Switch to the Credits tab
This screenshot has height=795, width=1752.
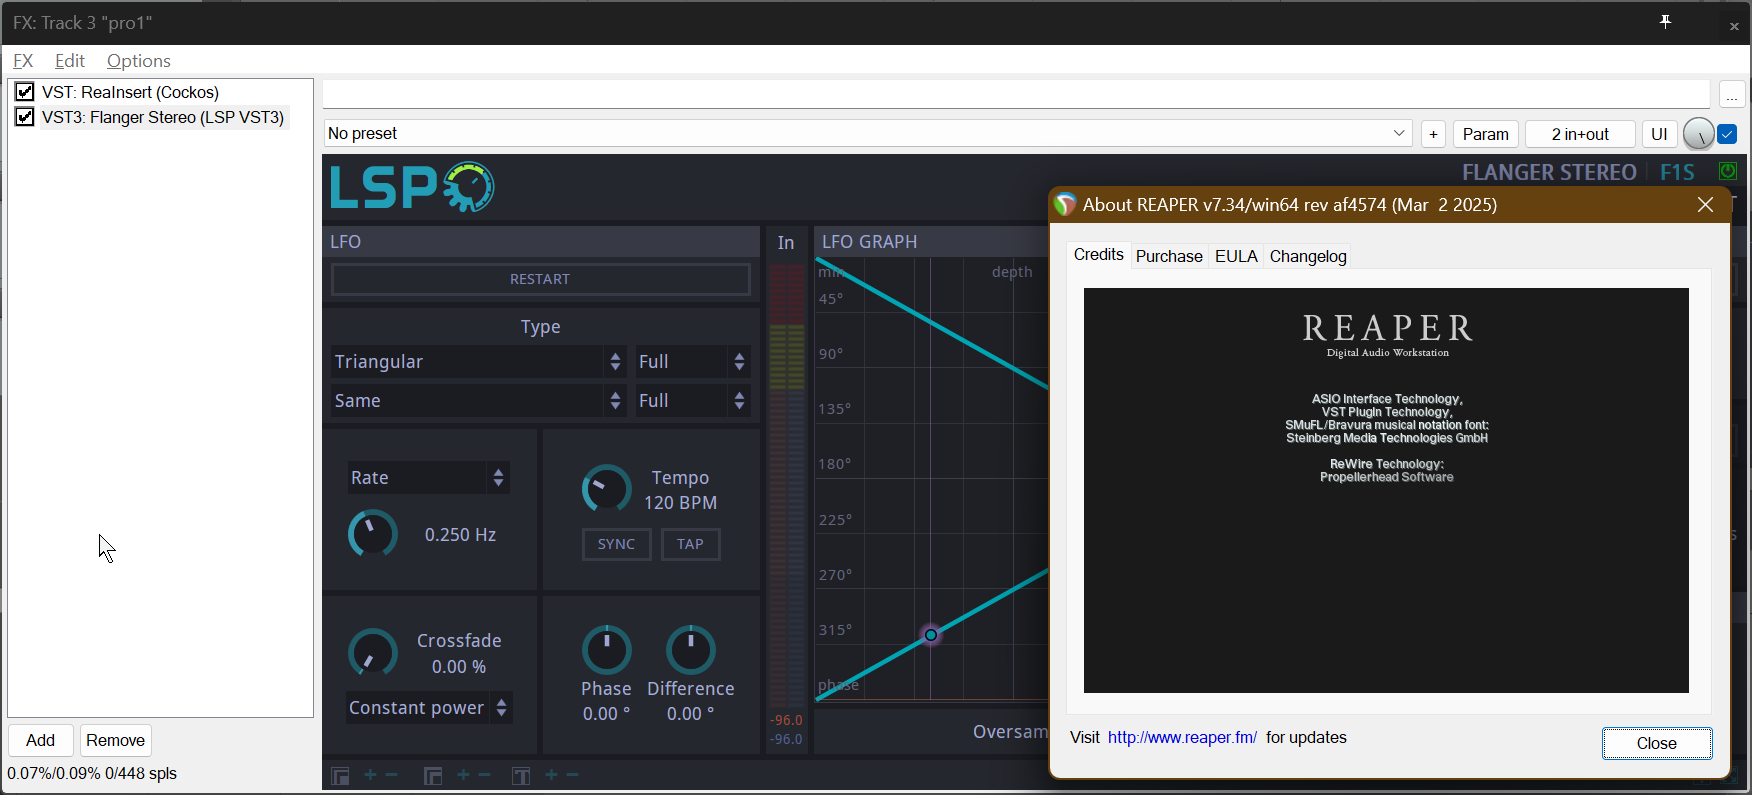[1099, 255]
